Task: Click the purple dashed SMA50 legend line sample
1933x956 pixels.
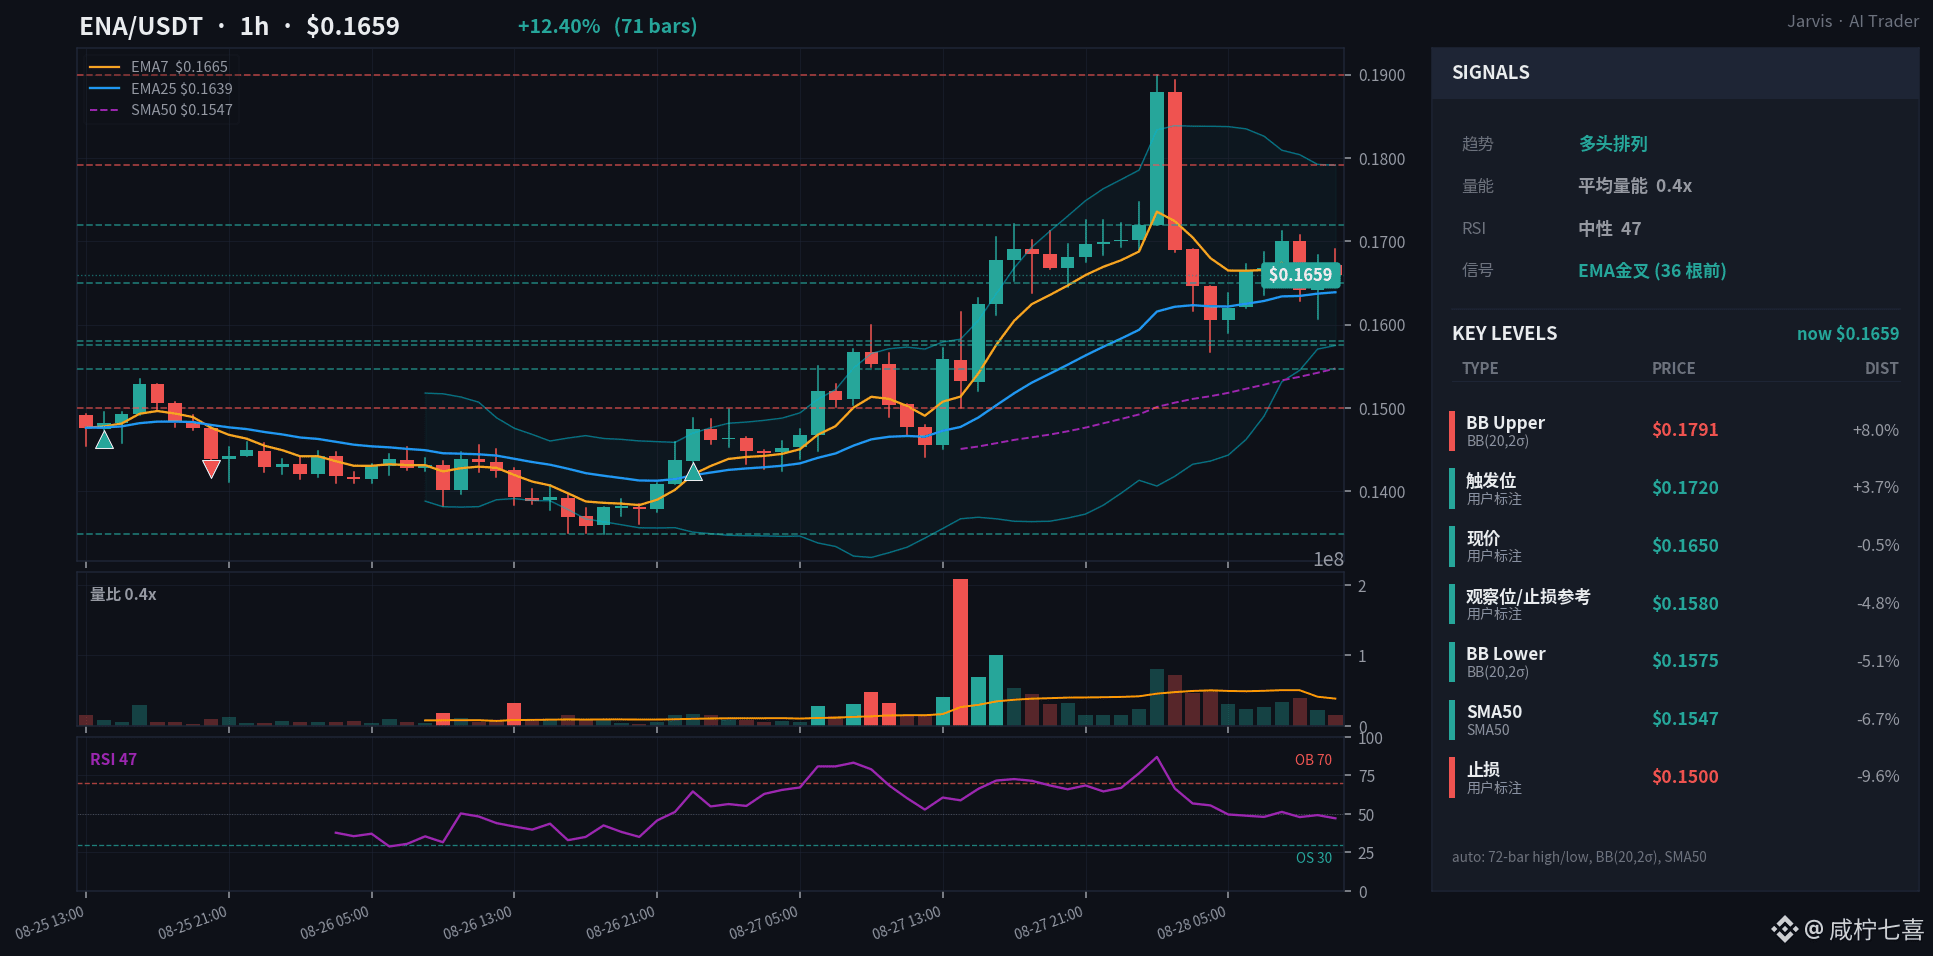Action: coord(104,110)
